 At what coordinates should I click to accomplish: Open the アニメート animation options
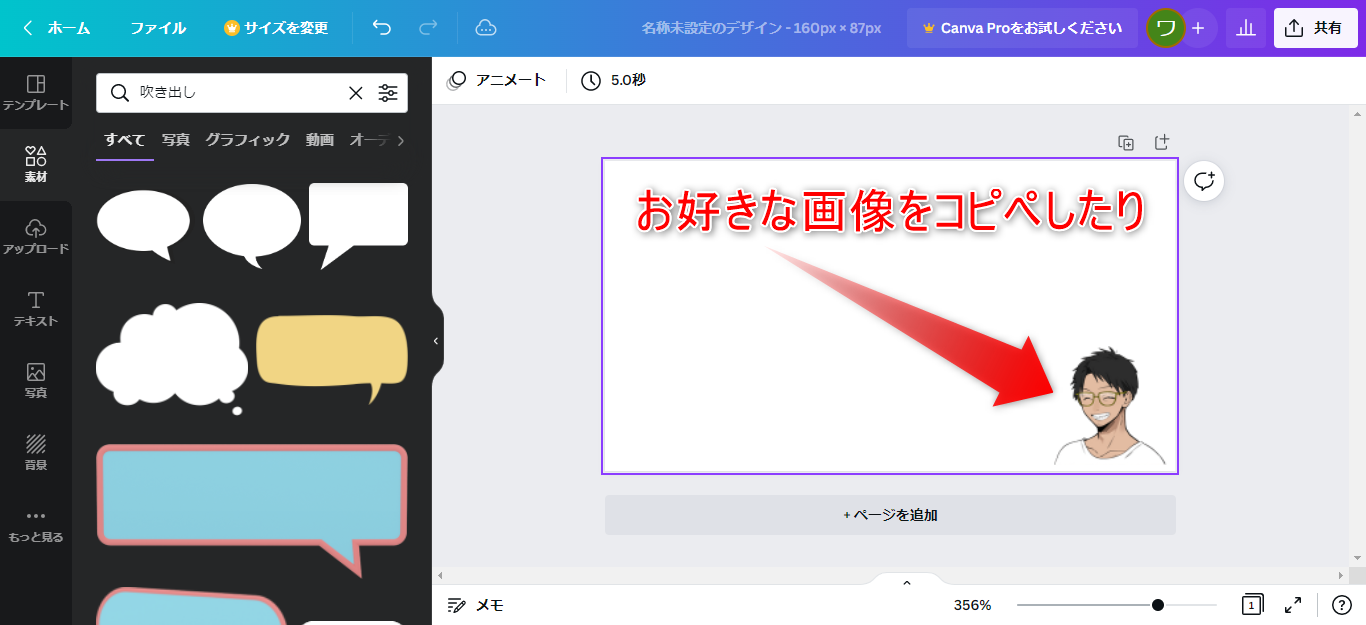(497, 80)
